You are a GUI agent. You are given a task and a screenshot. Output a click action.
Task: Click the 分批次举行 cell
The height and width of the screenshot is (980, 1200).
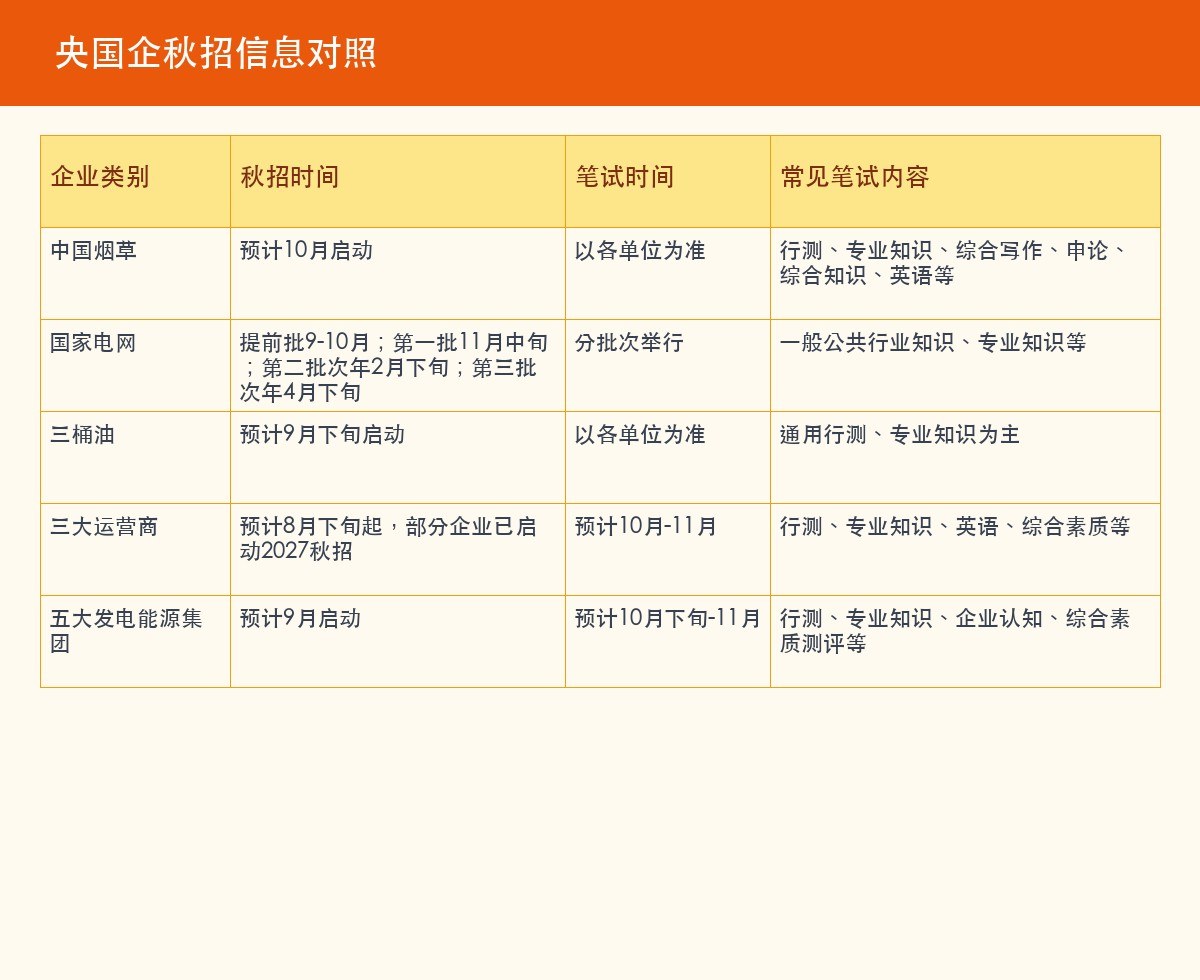tap(668, 365)
